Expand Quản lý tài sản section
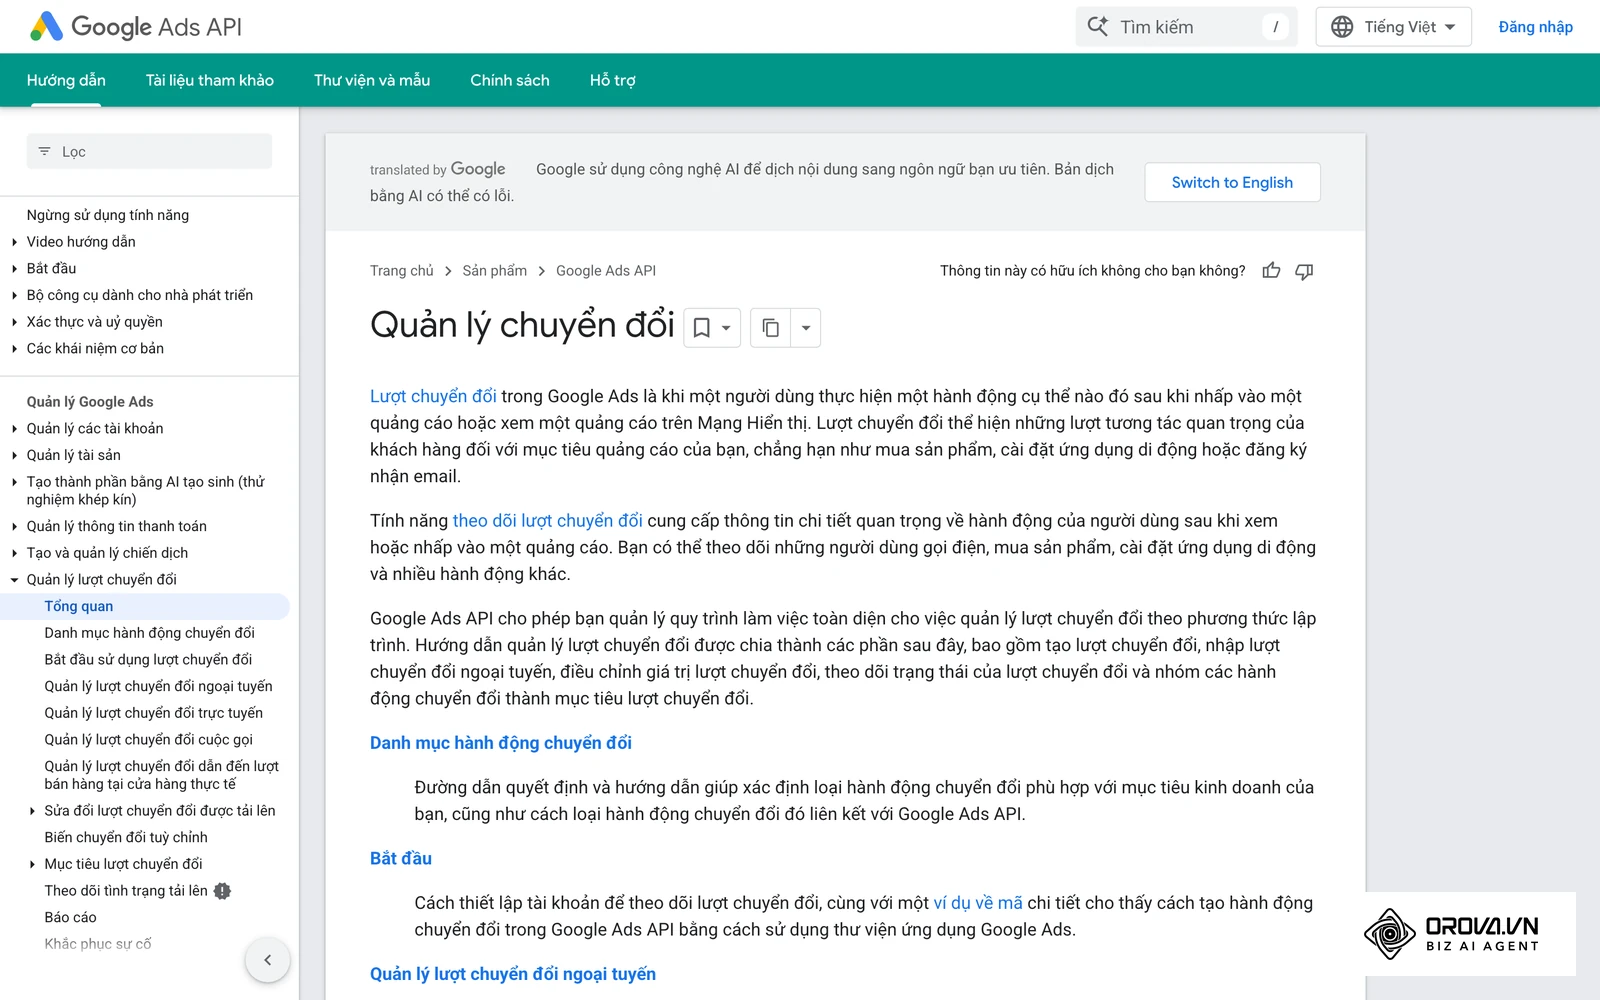The image size is (1600, 1000). coord(14,455)
